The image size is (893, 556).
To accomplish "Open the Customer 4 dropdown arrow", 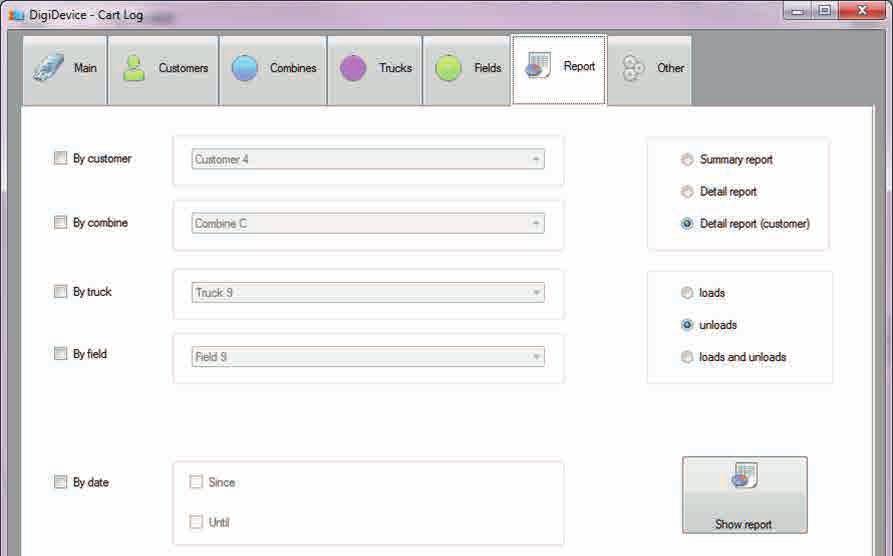I will [536, 160].
